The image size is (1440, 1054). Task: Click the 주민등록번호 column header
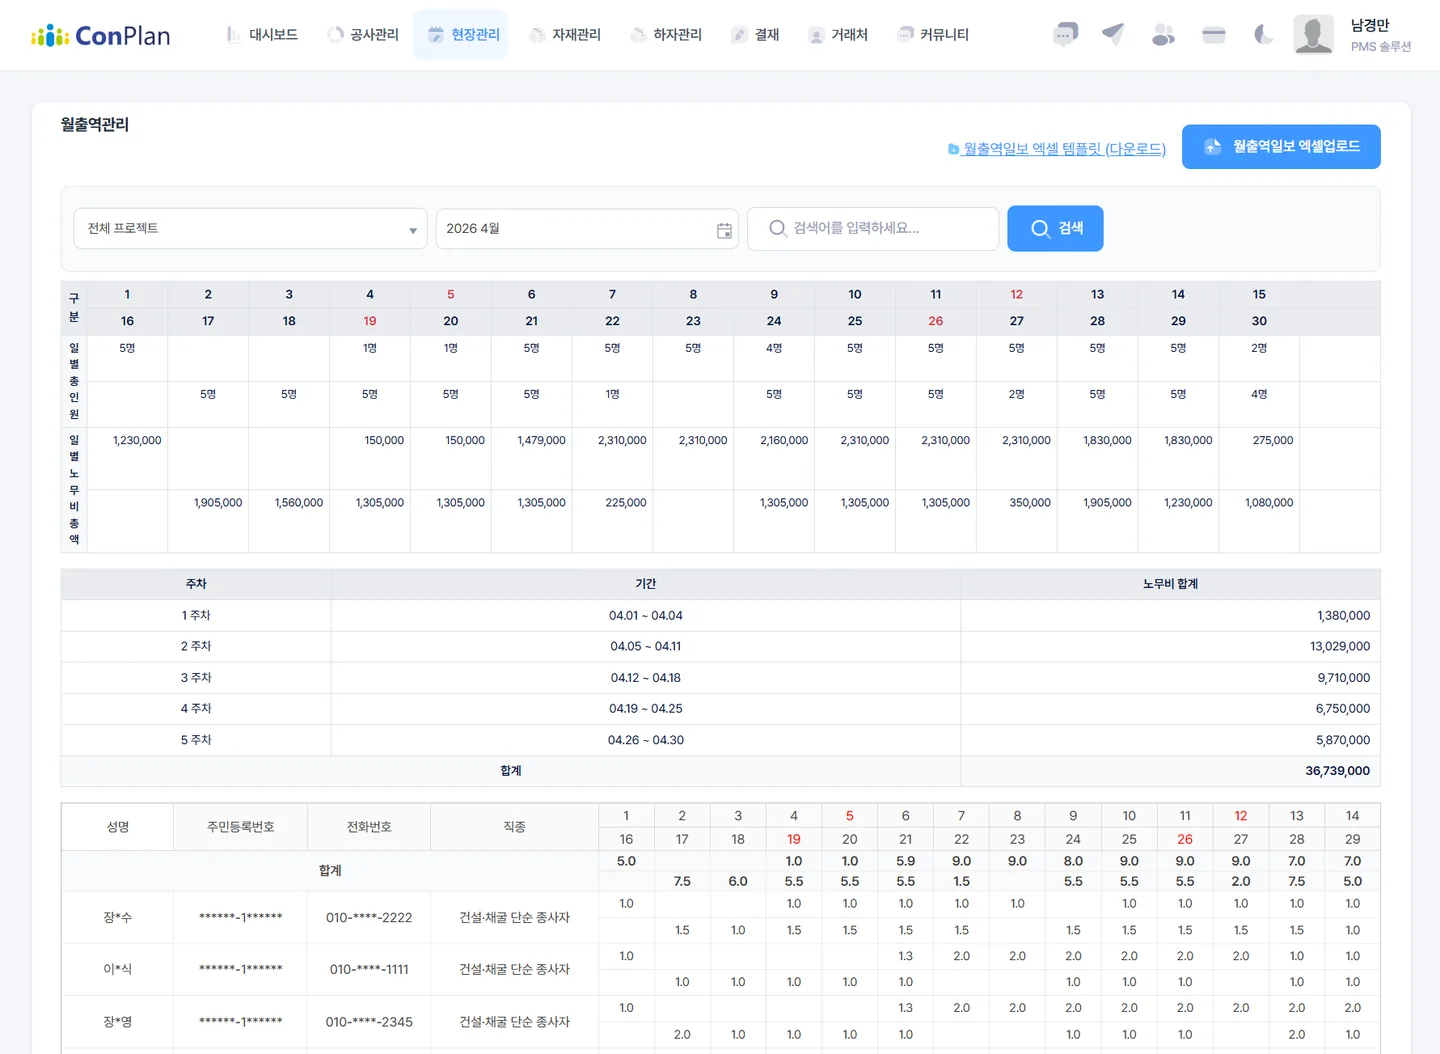tap(240, 827)
